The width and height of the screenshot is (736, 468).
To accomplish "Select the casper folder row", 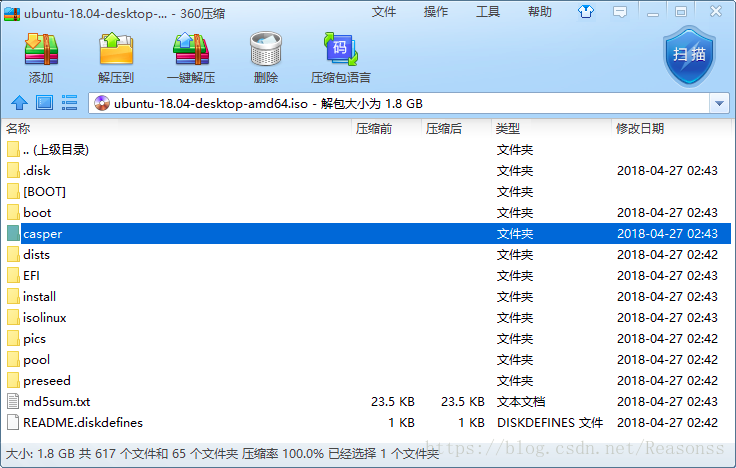I will (x=368, y=234).
